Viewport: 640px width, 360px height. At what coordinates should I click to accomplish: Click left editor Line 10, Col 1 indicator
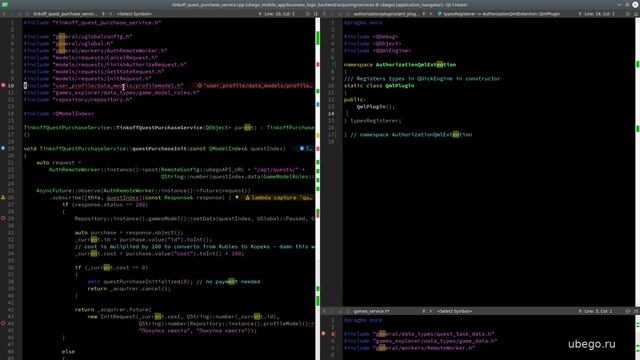tap(279, 14)
